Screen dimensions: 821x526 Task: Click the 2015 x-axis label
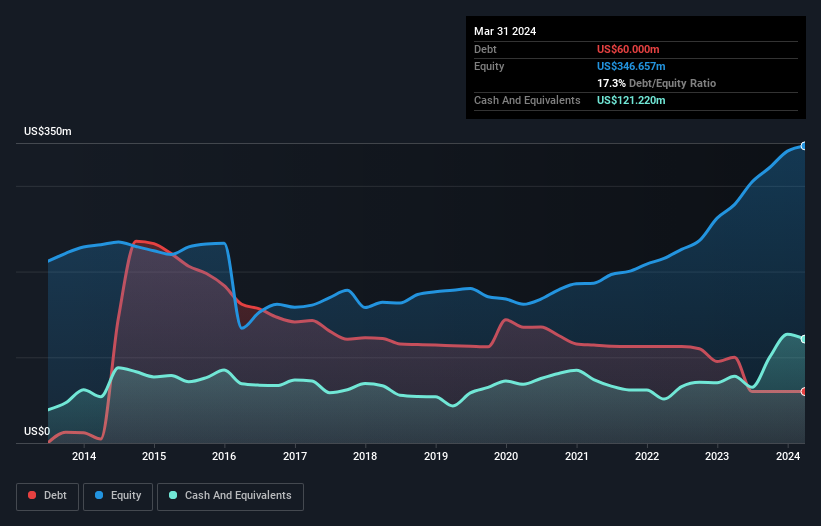click(x=154, y=456)
